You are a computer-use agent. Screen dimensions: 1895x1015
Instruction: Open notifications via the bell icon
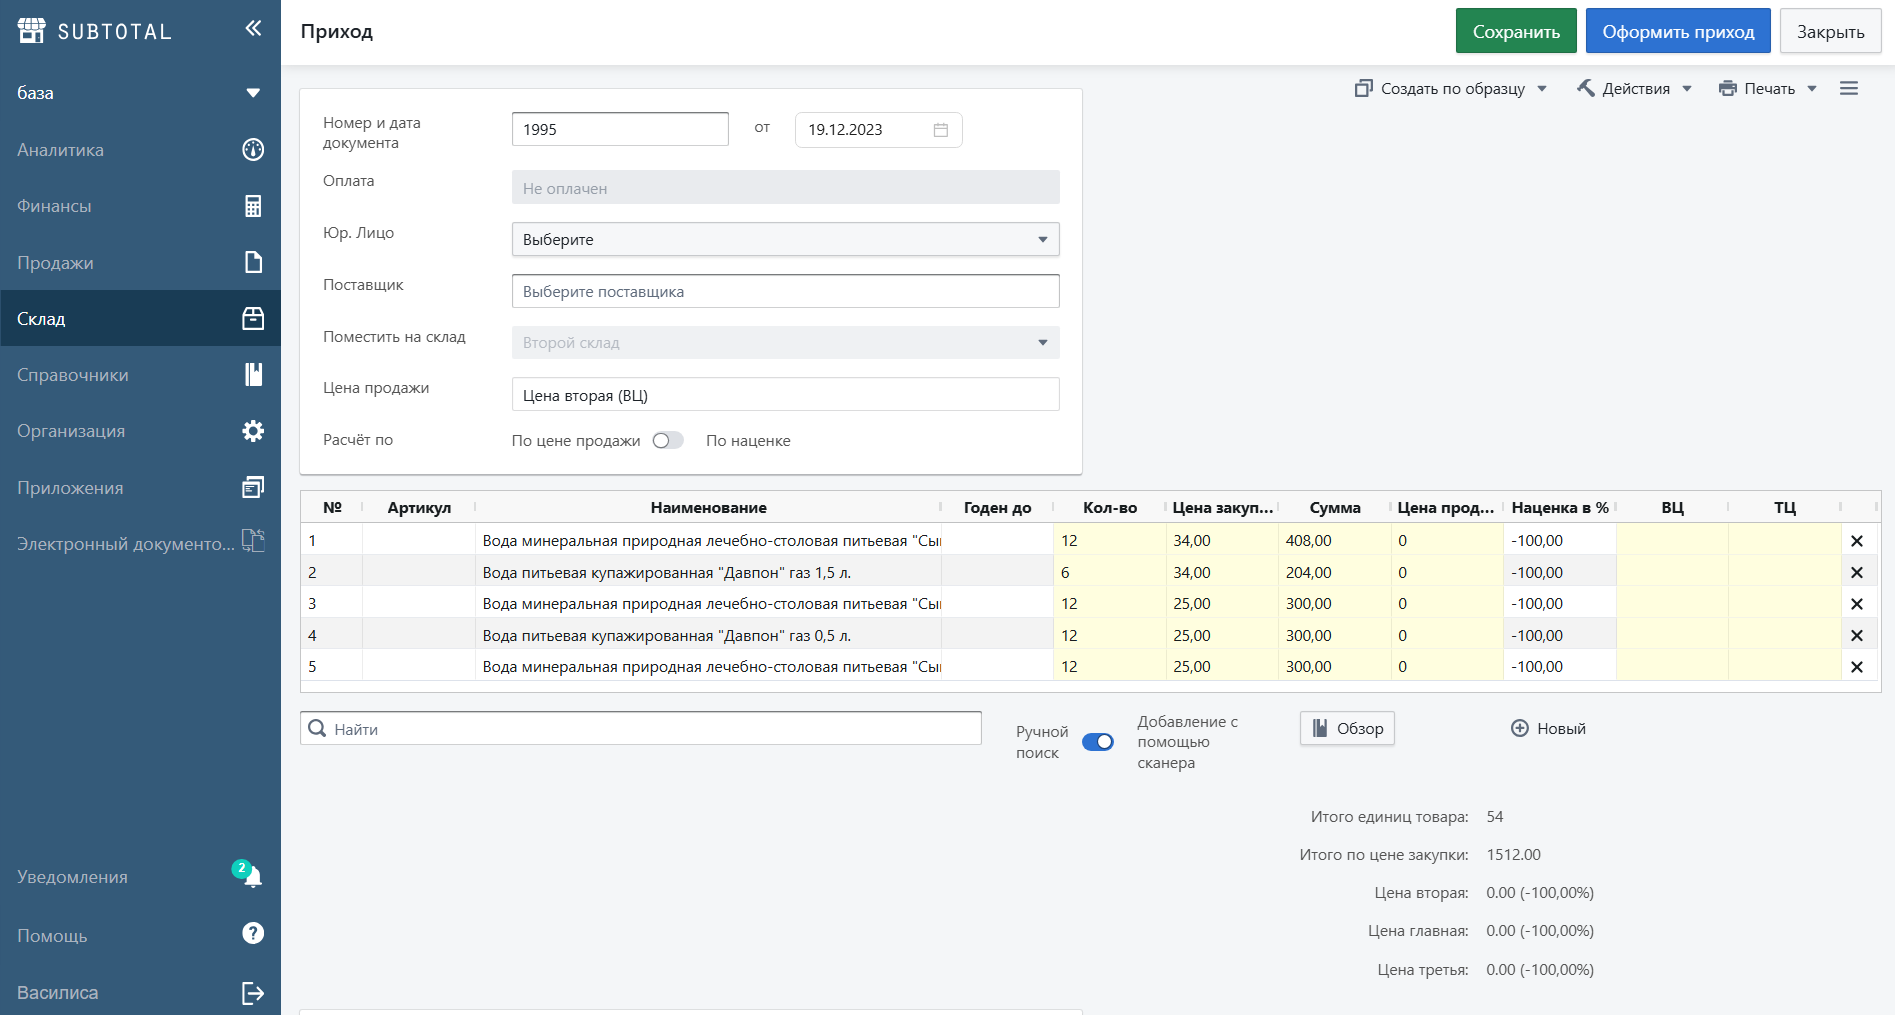click(x=252, y=877)
